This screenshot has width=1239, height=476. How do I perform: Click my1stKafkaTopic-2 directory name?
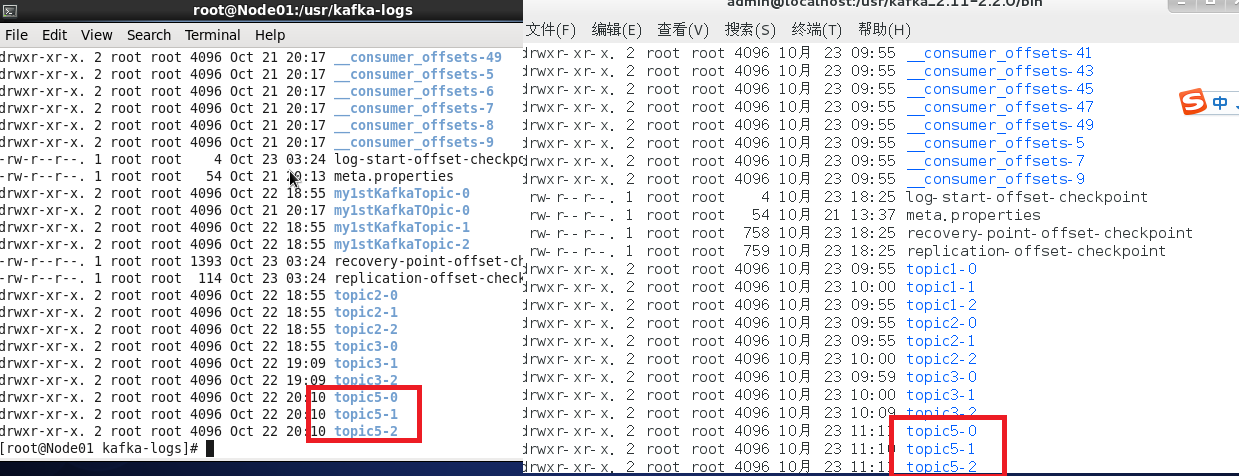(x=401, y=244)
